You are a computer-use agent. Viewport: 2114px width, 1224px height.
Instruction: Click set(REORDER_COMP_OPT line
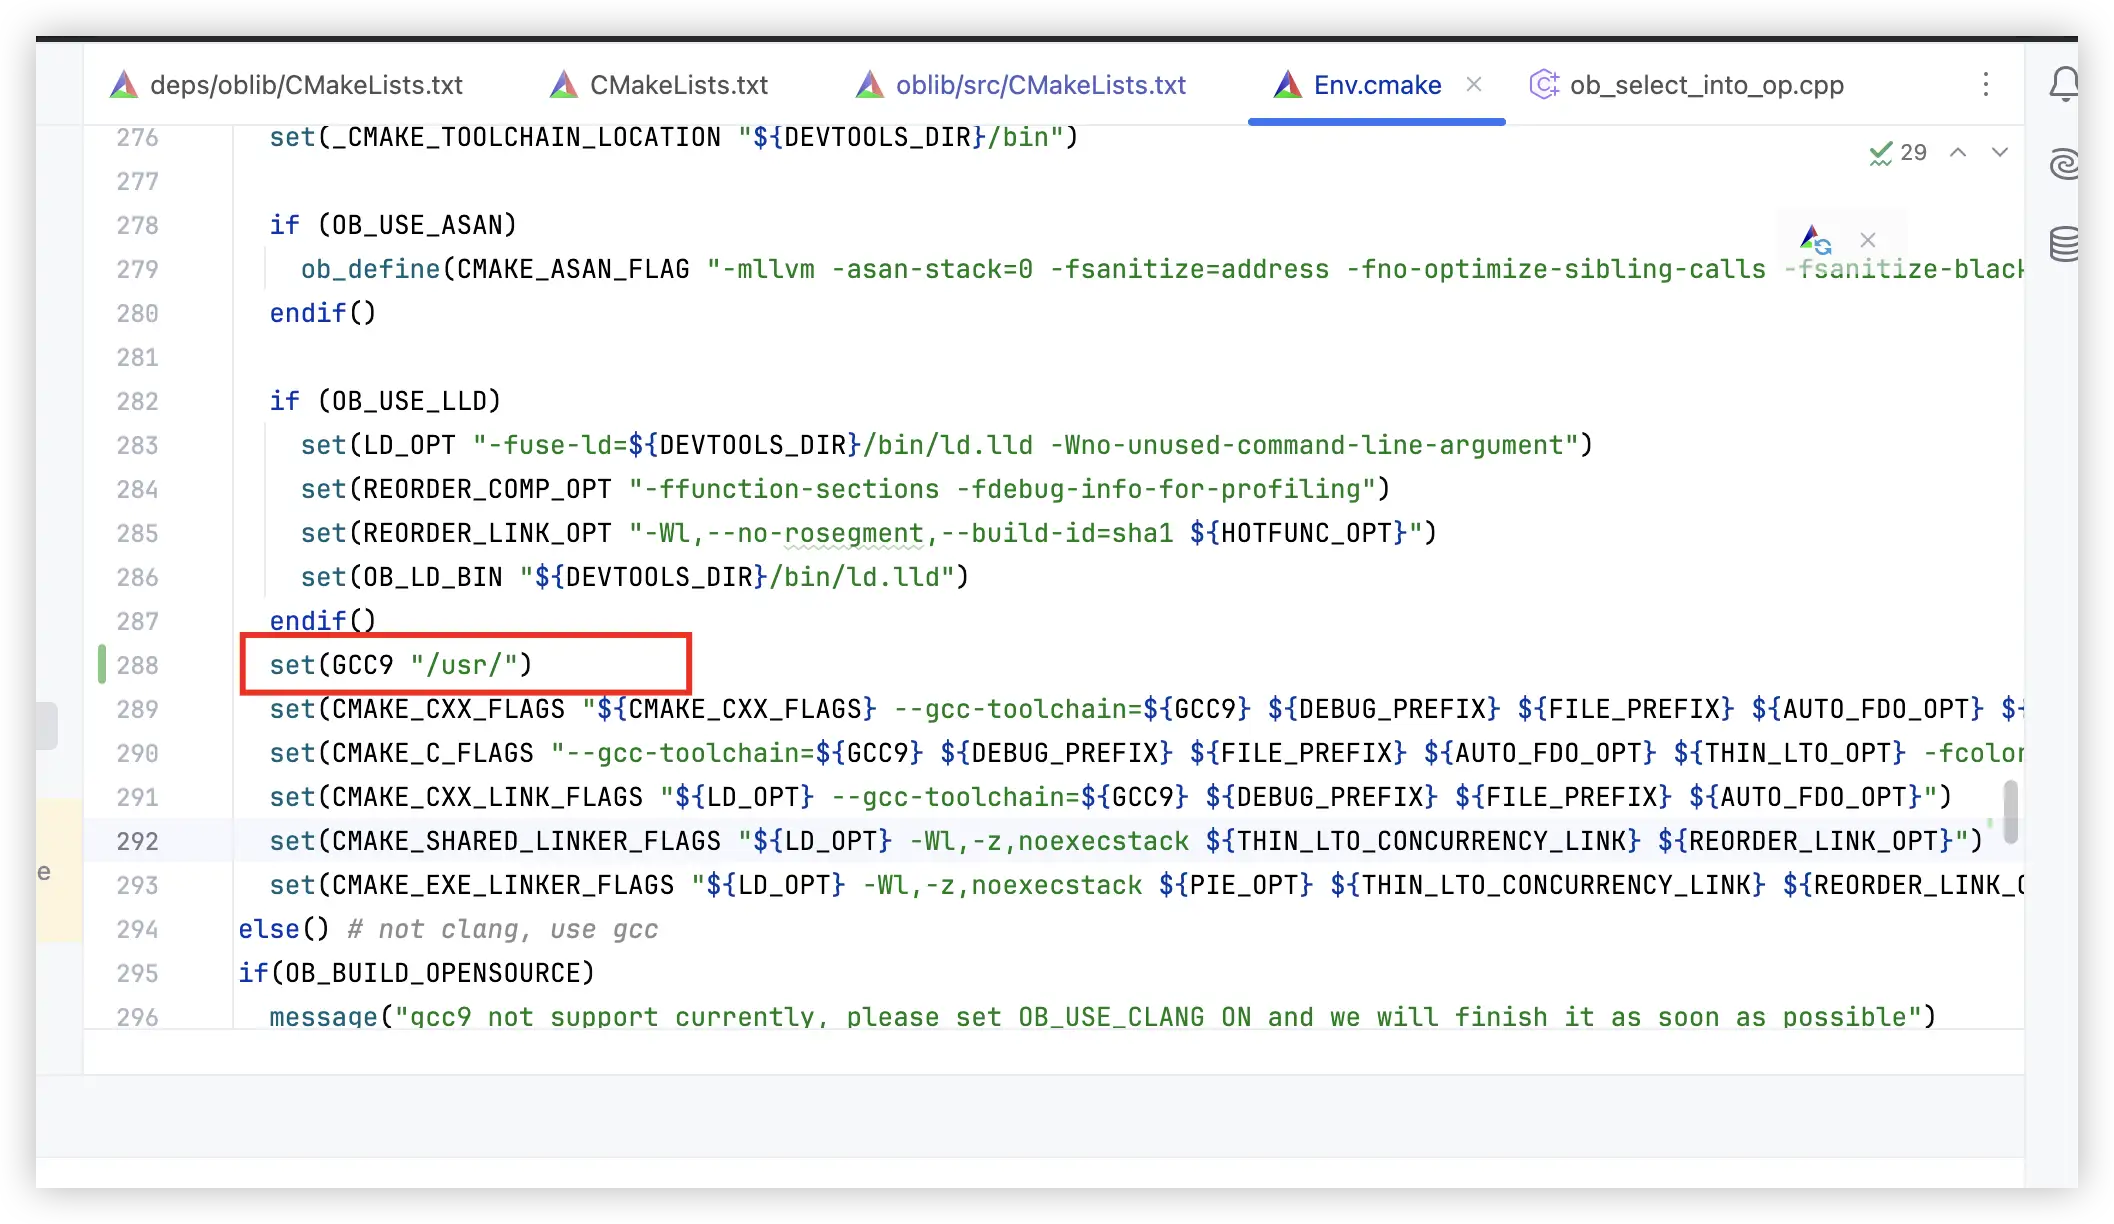point(845,489)
